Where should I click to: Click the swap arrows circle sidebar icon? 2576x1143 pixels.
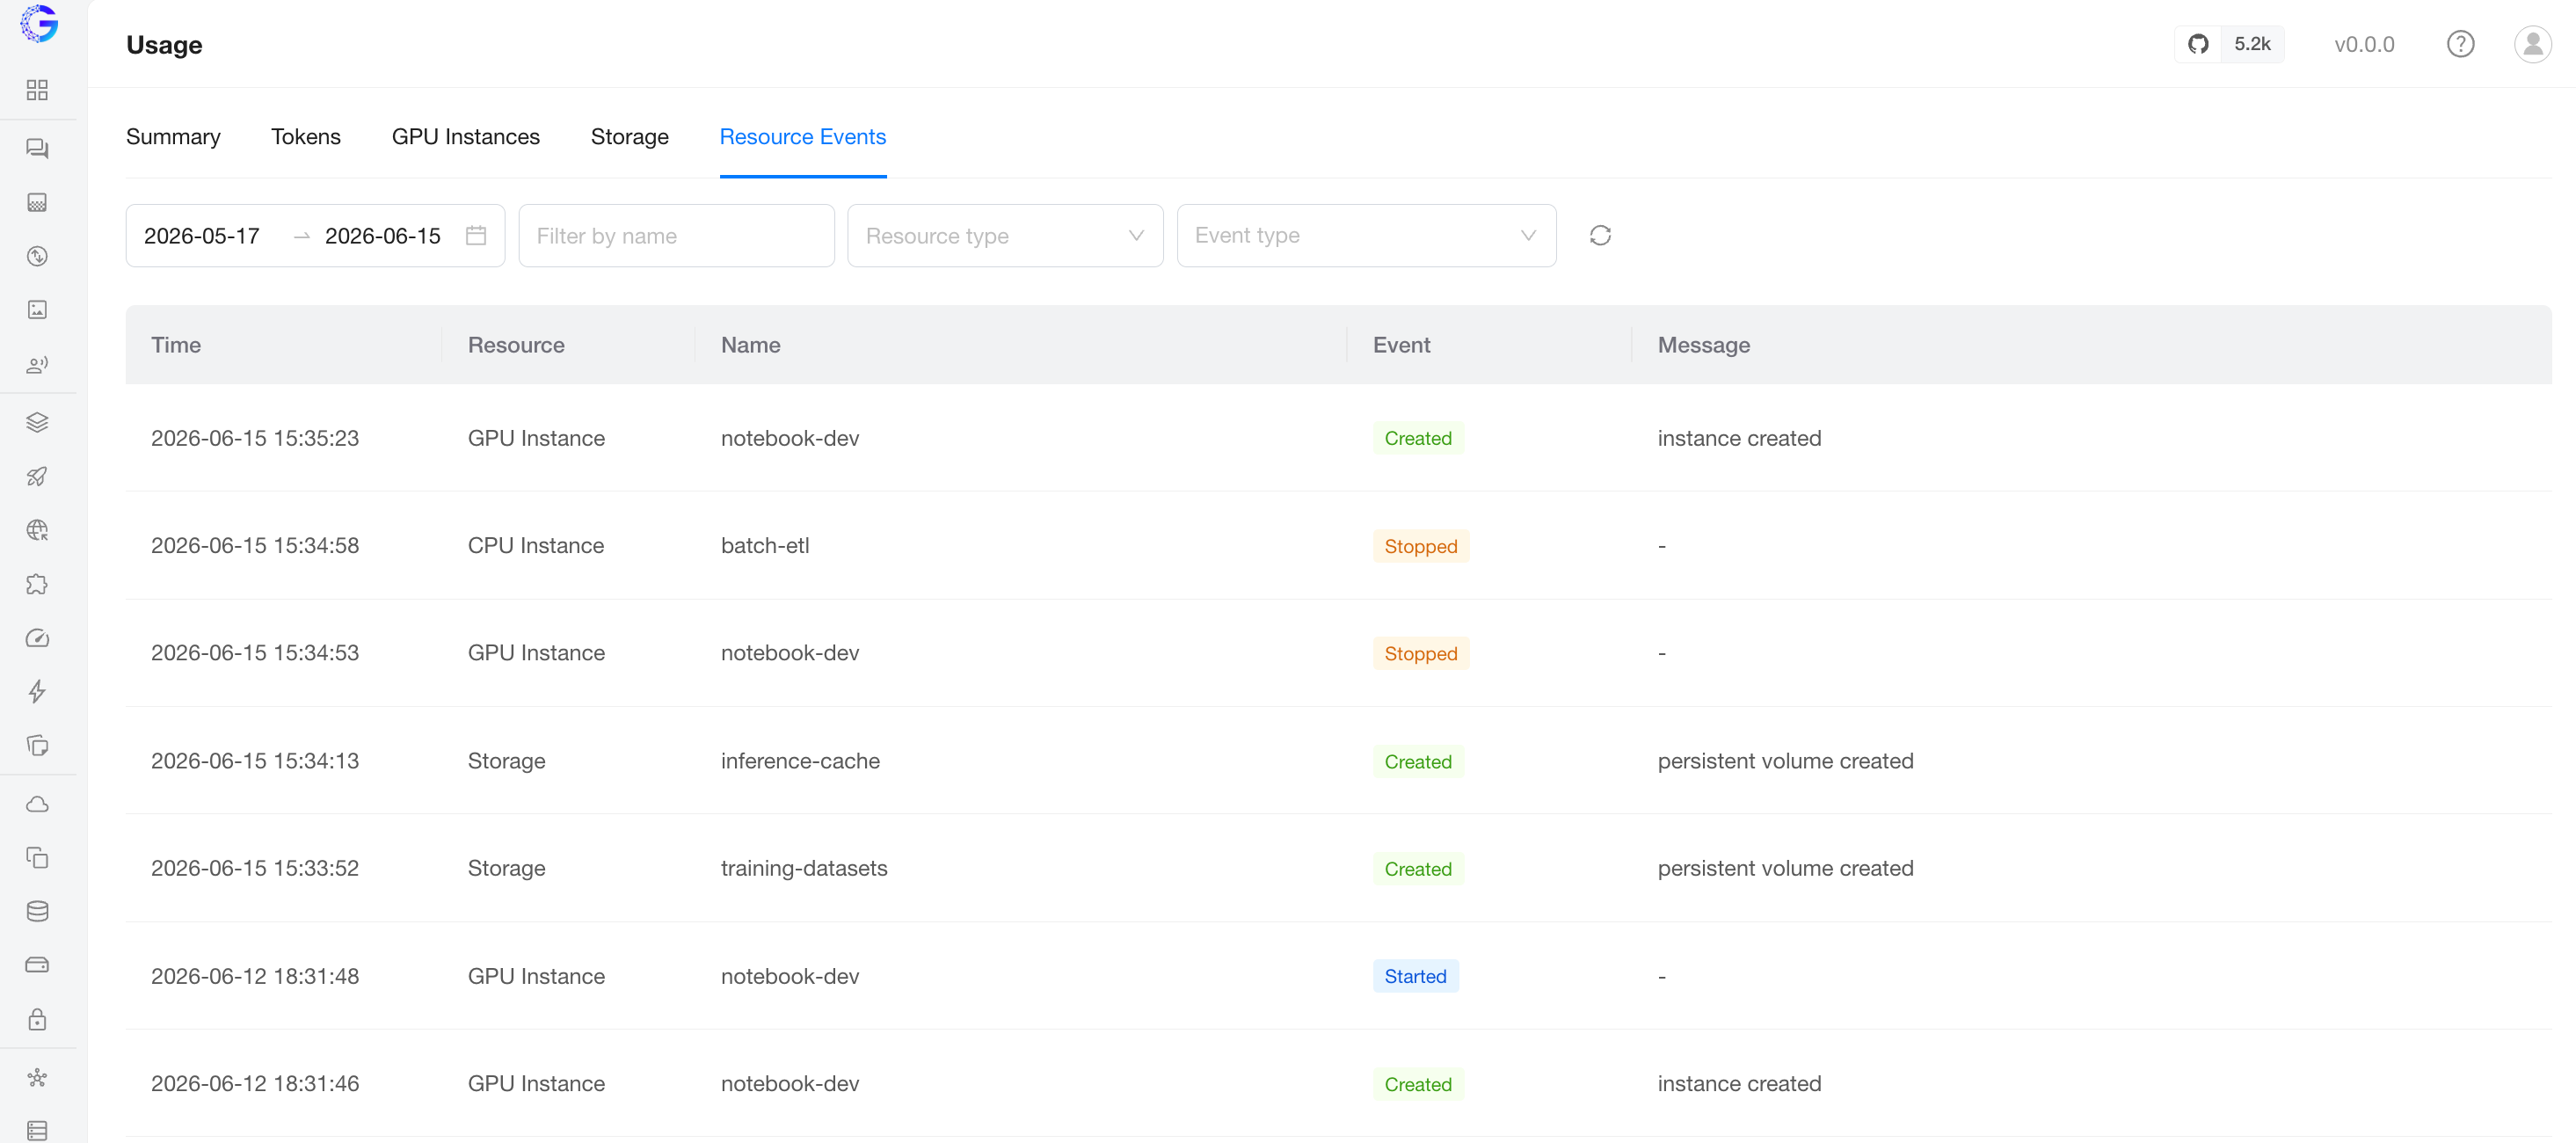coord(37,256)
